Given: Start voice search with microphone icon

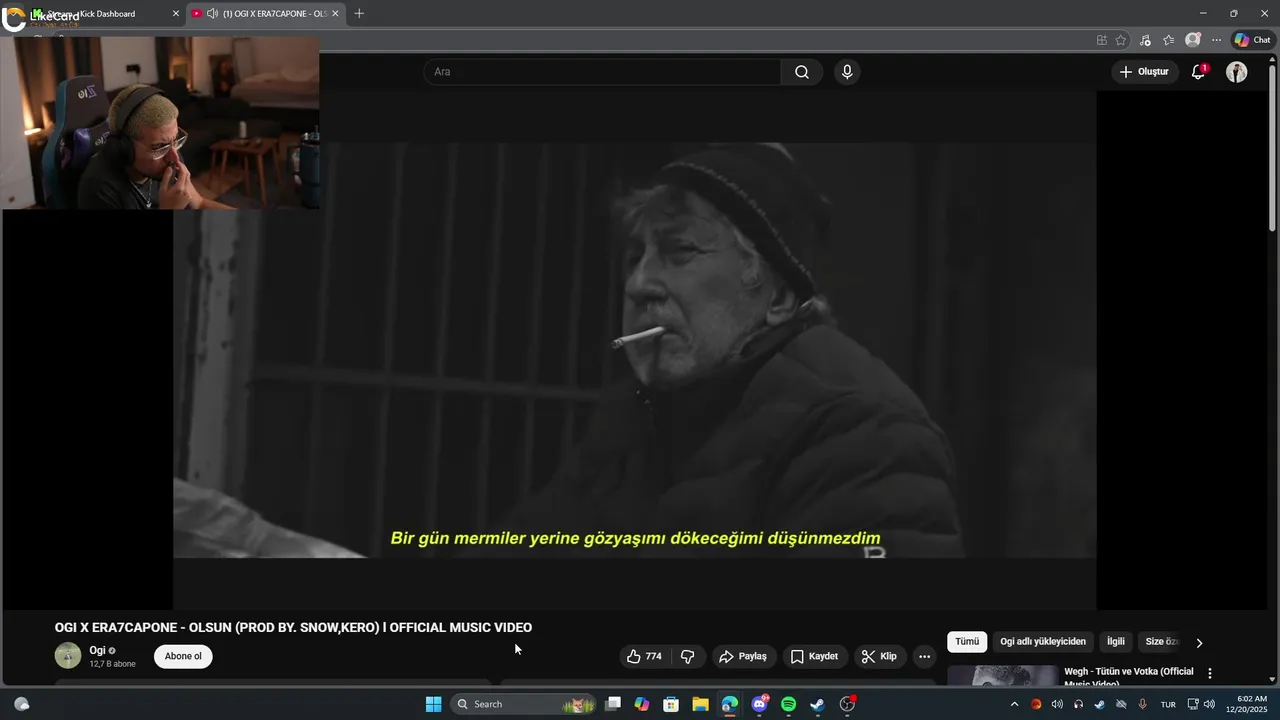Looking at the screenshot, I should coord(847,72).
